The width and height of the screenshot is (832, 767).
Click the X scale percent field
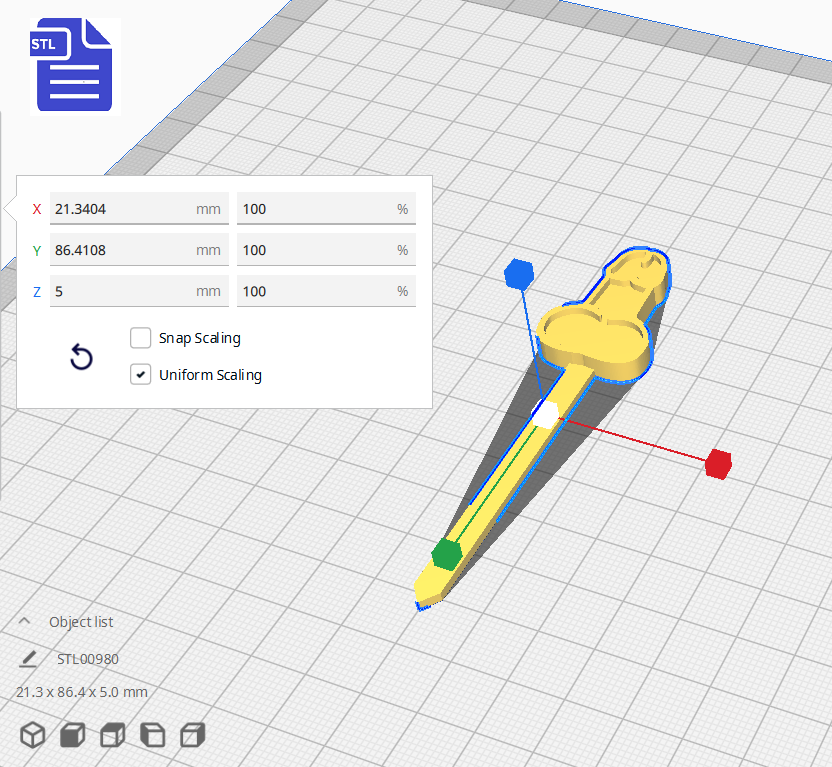point(315,209)
